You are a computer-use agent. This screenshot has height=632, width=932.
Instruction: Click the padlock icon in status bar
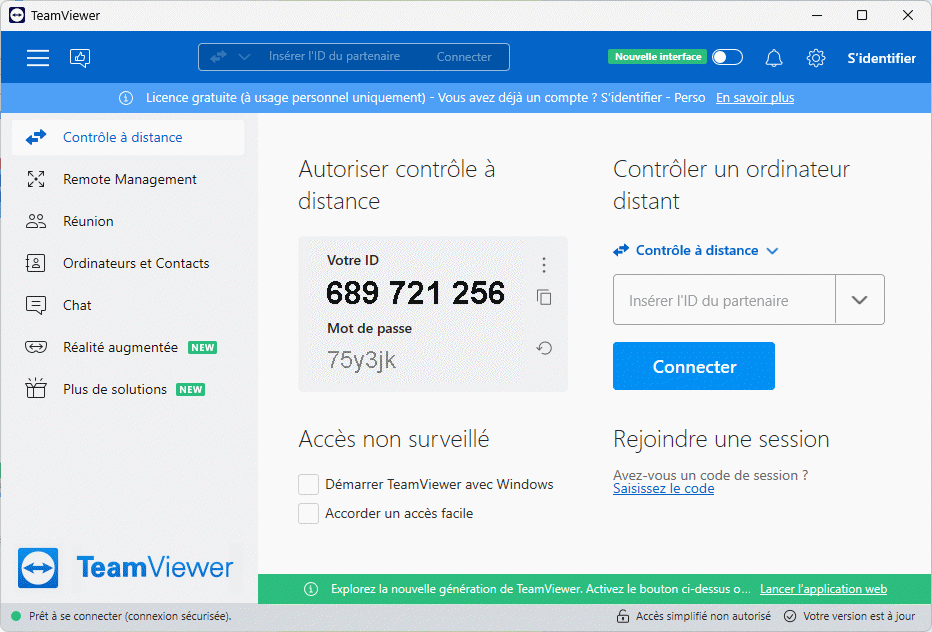tap(622, 616)
